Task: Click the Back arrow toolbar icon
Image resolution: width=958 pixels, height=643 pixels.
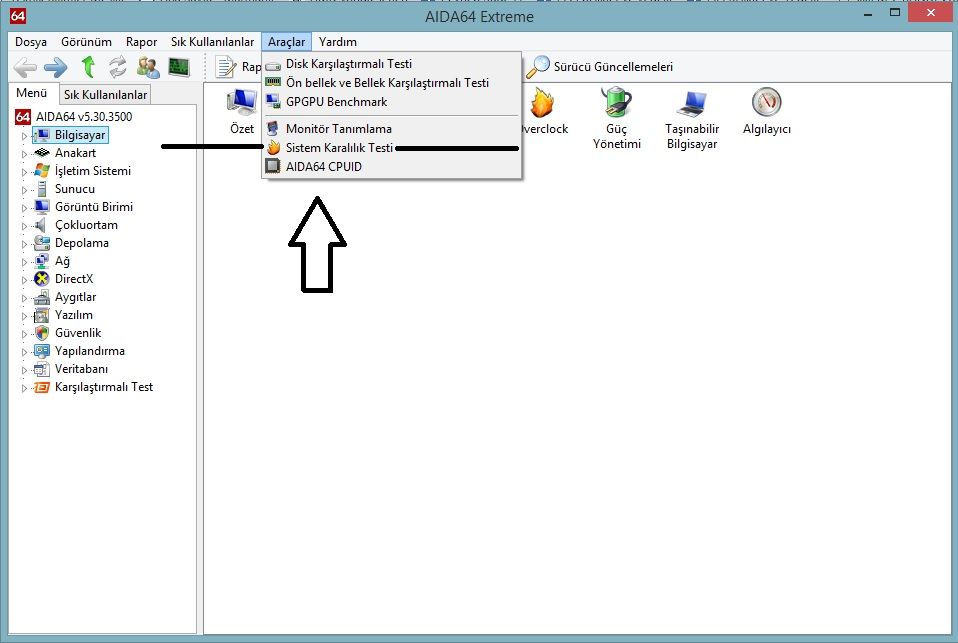Action: point(25,67)
